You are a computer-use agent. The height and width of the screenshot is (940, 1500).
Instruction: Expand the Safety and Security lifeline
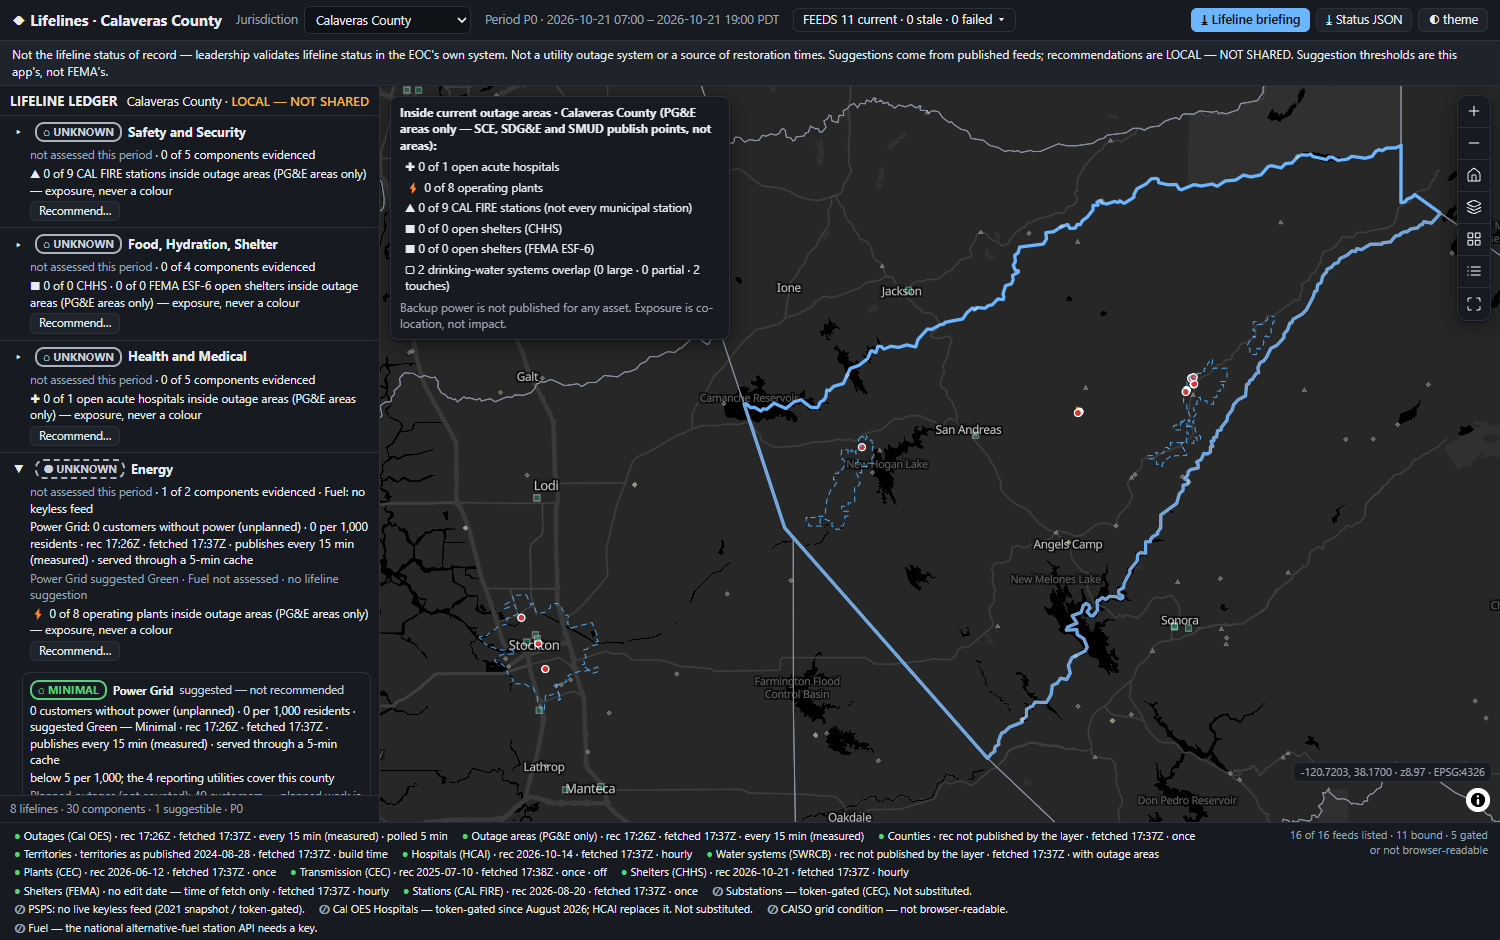coord(18,132)
